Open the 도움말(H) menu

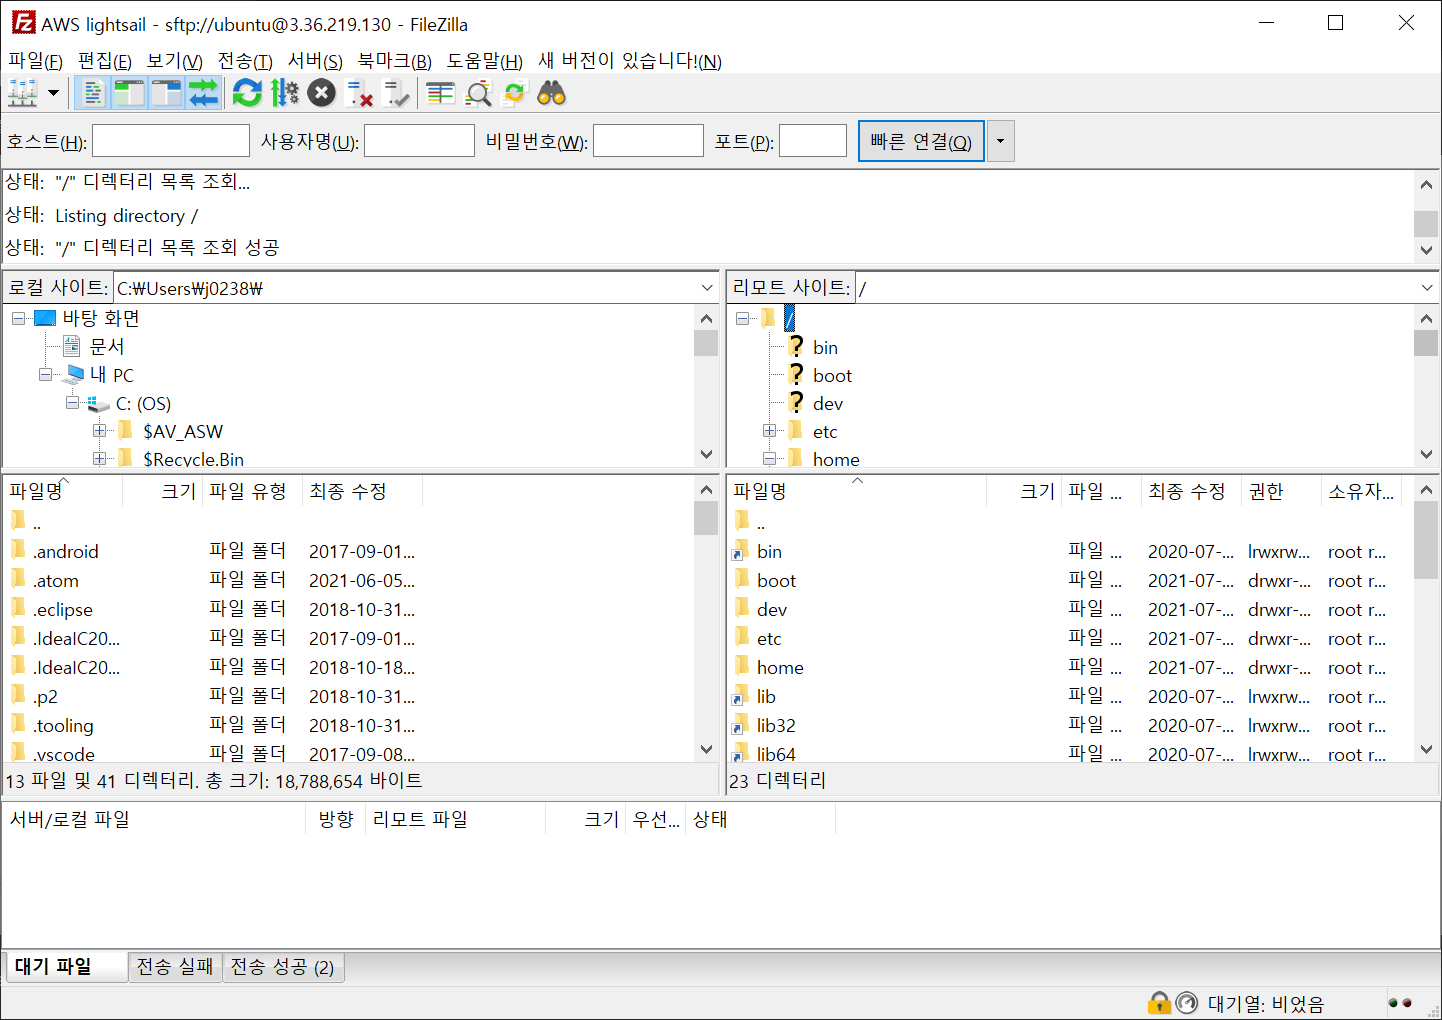[x=485, y=61]
